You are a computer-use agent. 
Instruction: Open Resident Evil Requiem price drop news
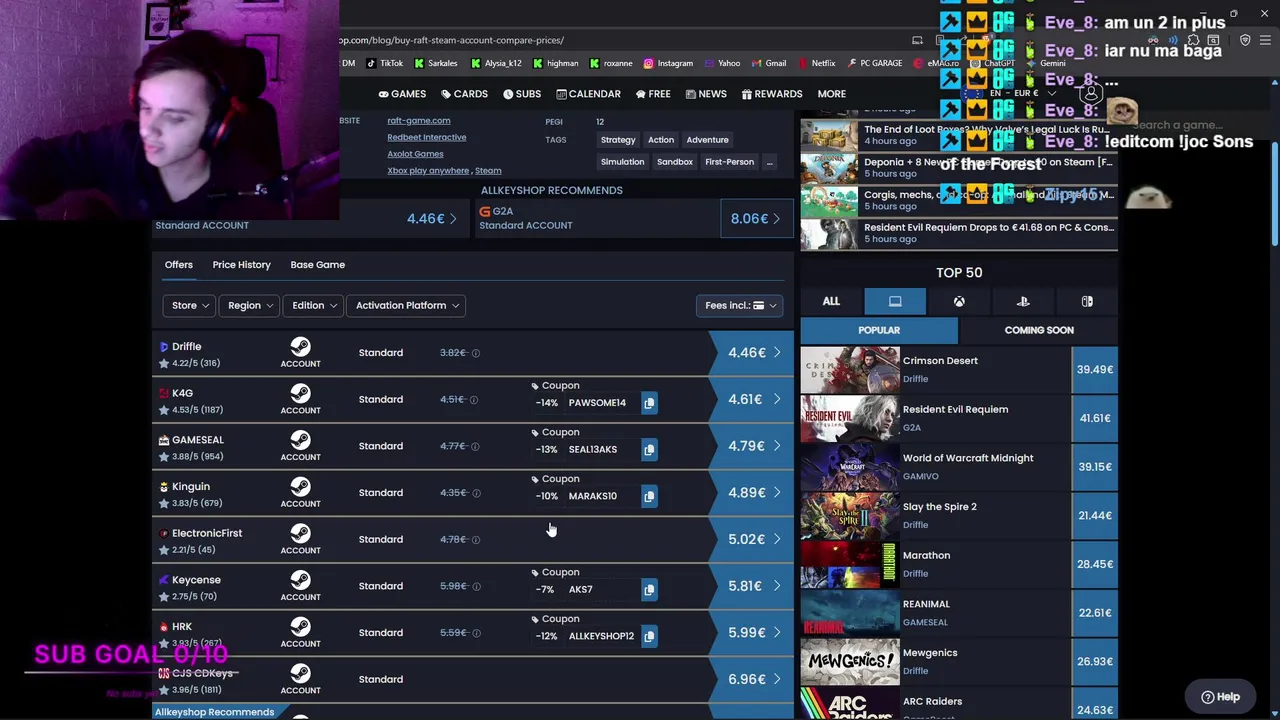tap(958, 233)
